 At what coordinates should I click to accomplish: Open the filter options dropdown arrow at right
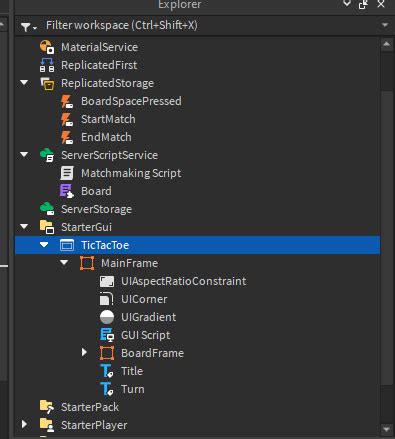tap(385, 25)
